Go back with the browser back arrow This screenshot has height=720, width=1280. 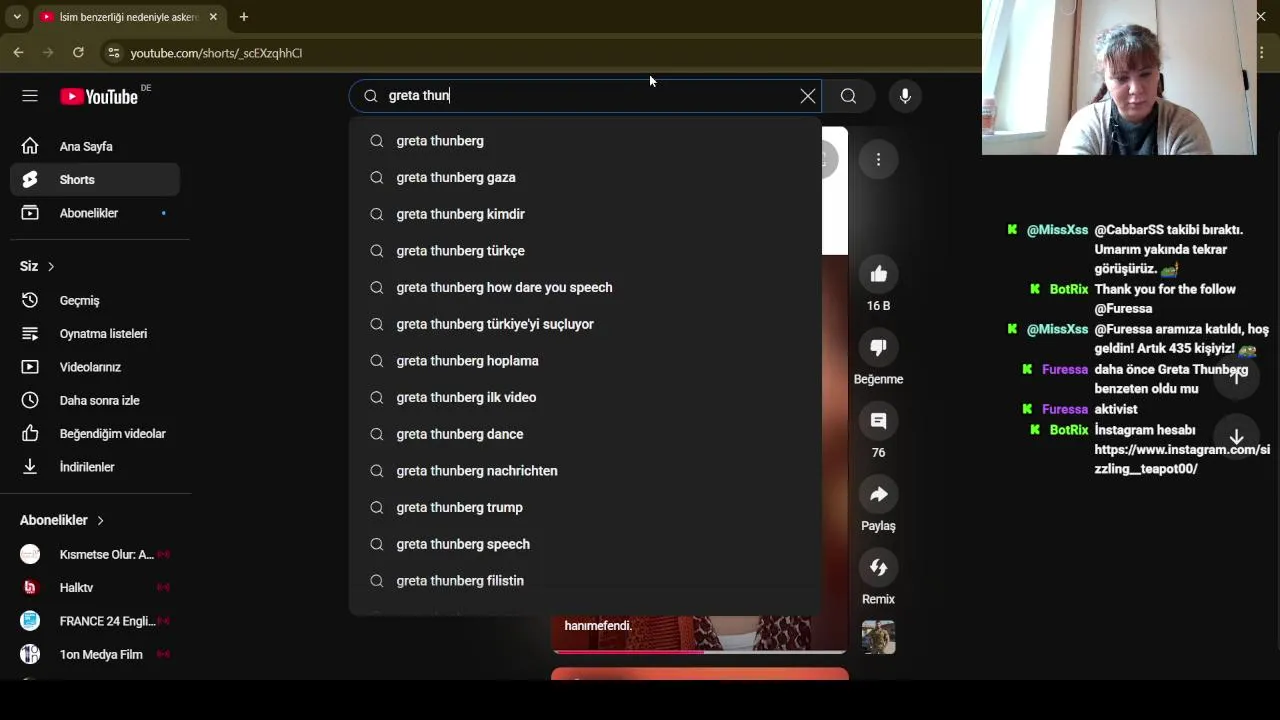18,53
